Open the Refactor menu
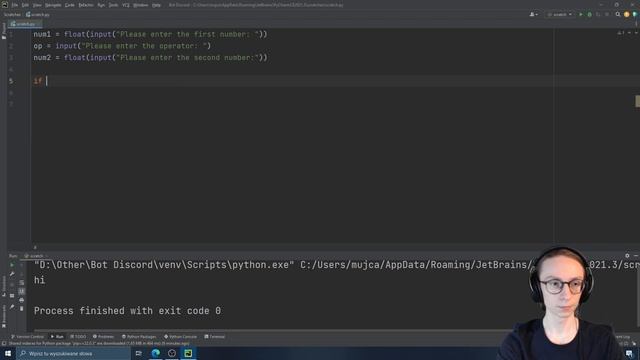640x360 pixels. pos(86,5)
